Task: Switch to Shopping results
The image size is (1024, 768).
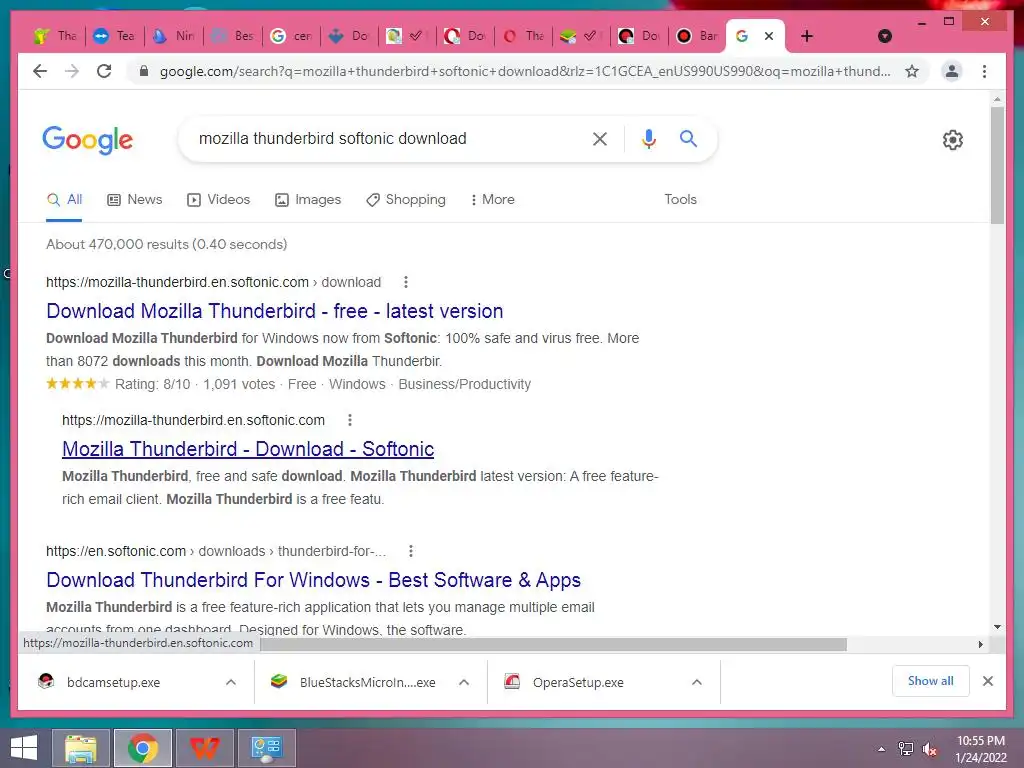Action: (x=406, y=200)
